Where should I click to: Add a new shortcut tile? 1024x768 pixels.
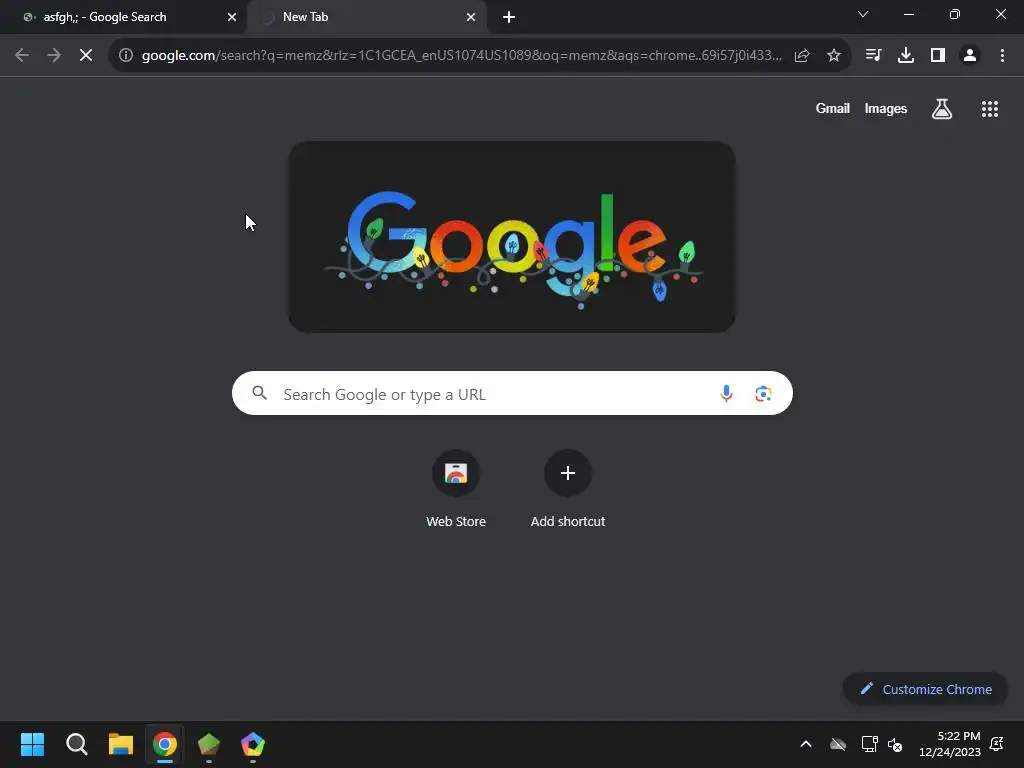click(568, 488)
